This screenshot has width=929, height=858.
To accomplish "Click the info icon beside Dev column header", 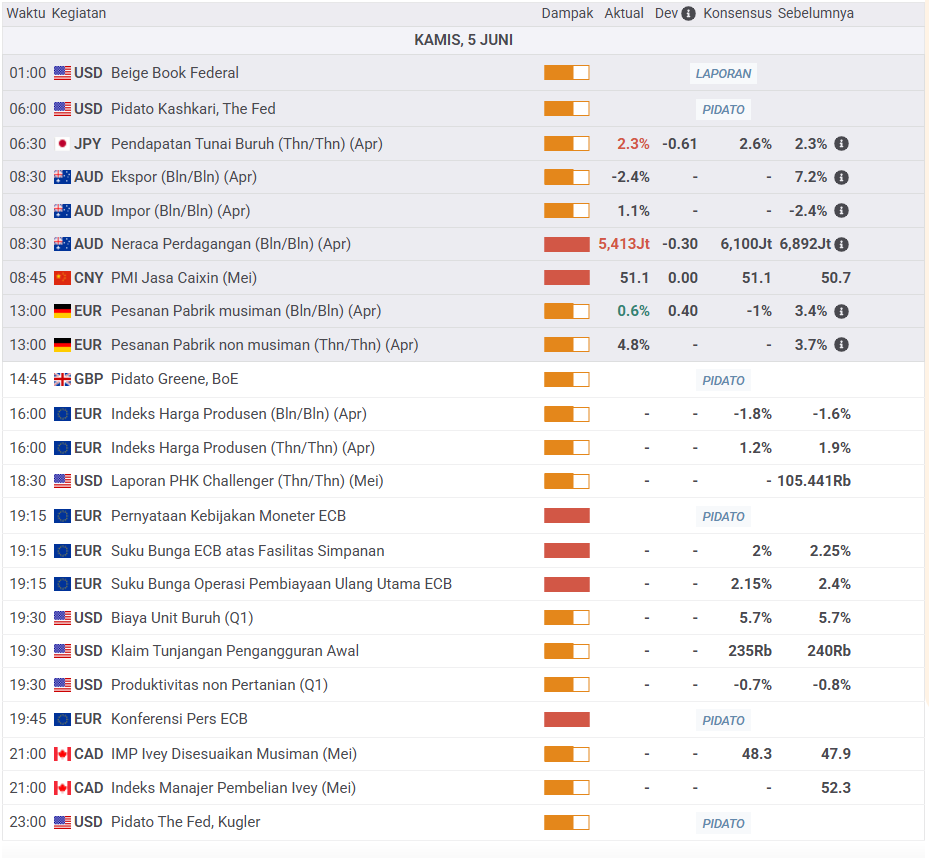I will click(x=688, y=14).
